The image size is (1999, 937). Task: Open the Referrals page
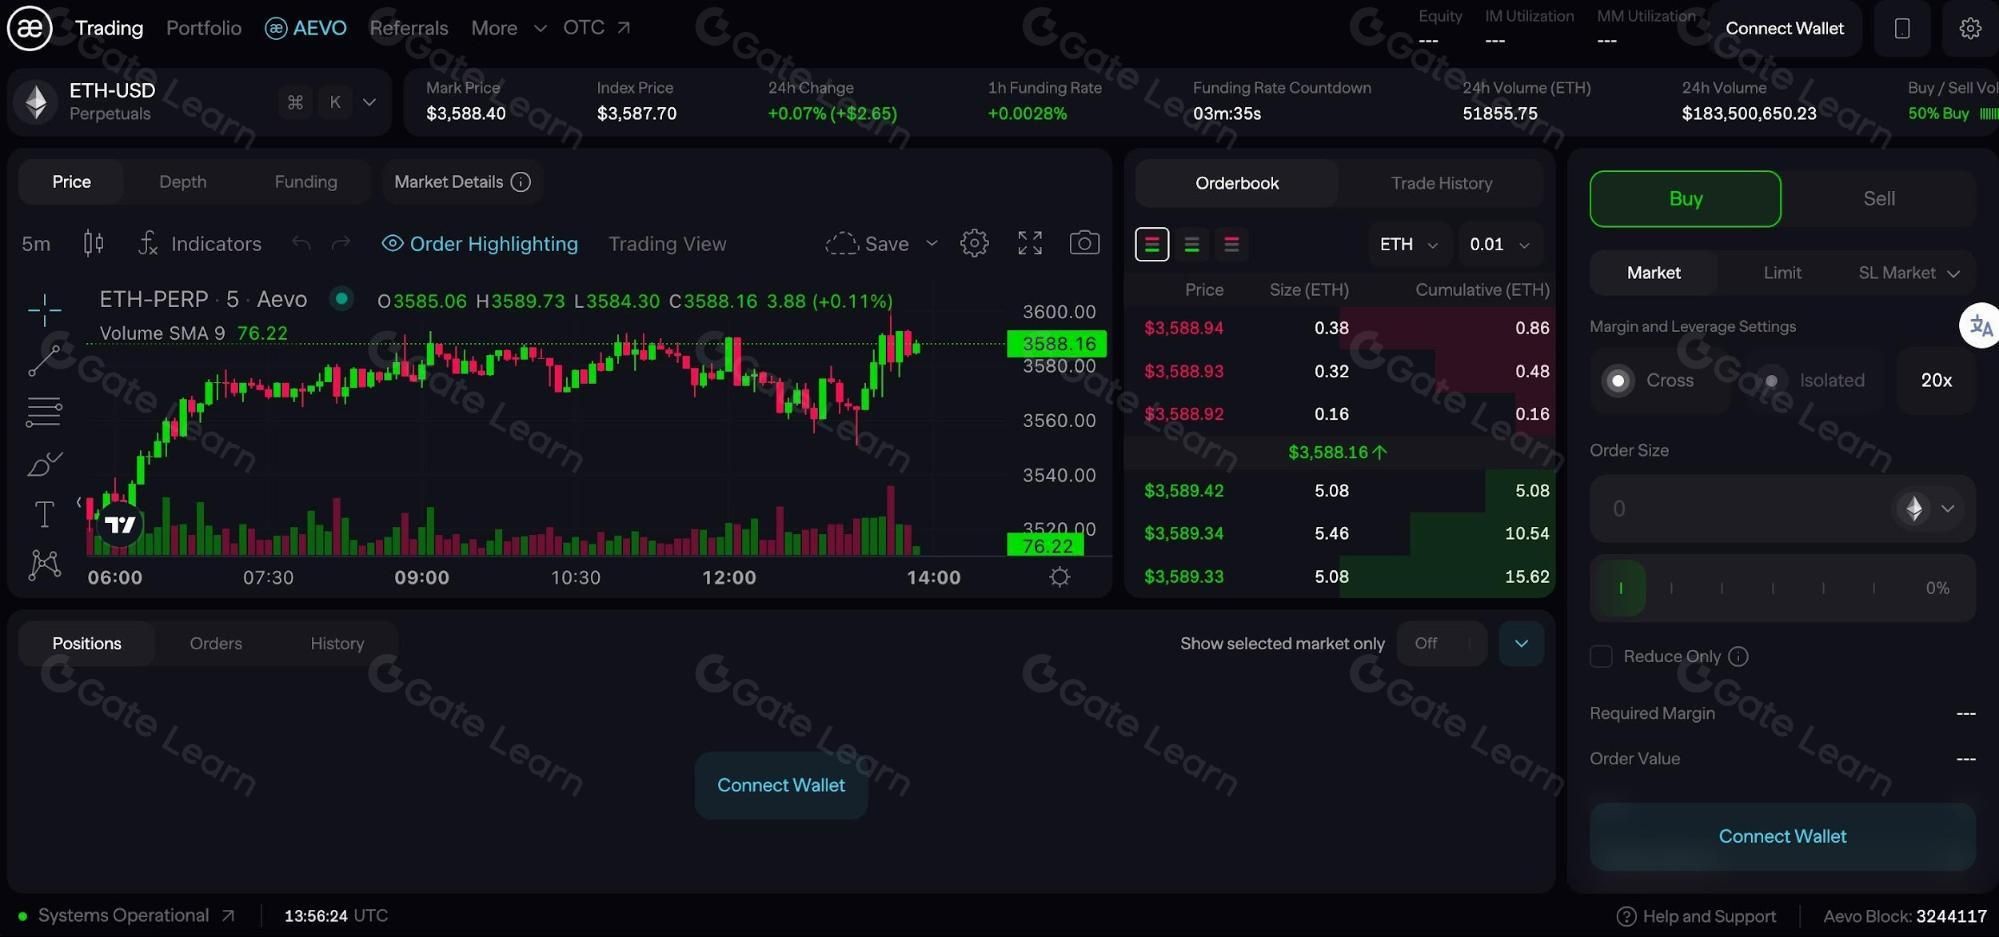click(409, 28)
